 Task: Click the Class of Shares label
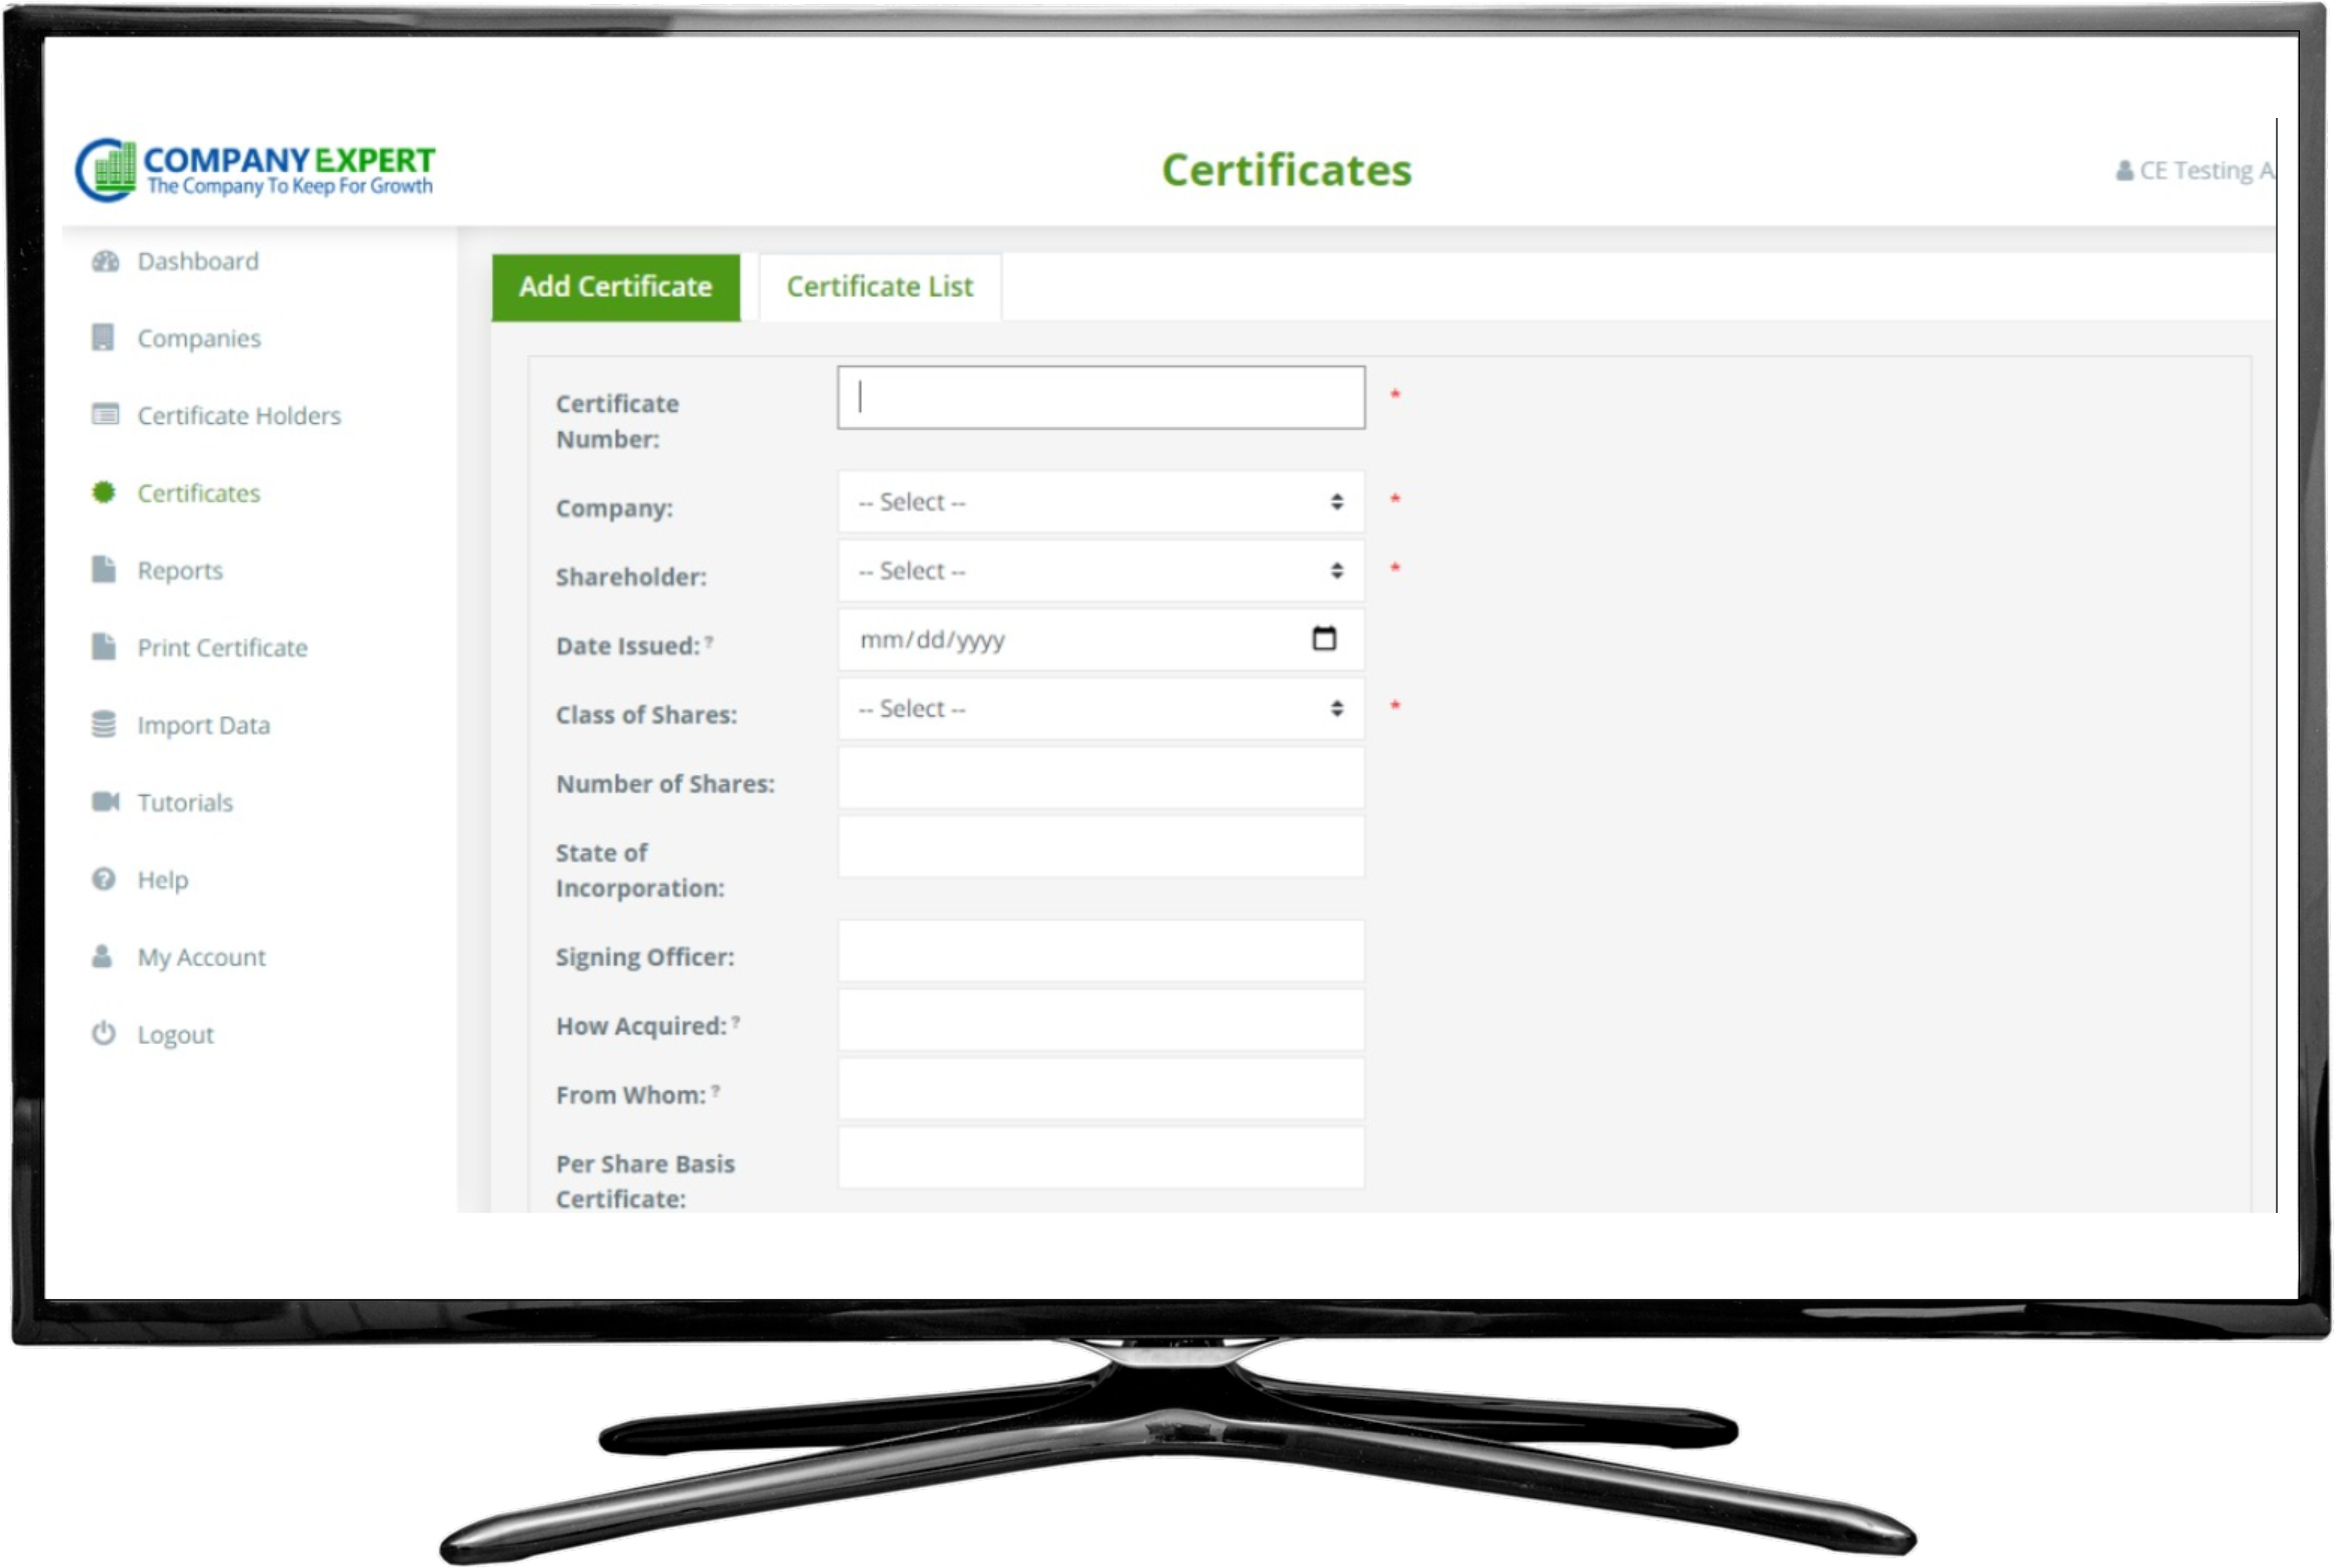(646, 715)
